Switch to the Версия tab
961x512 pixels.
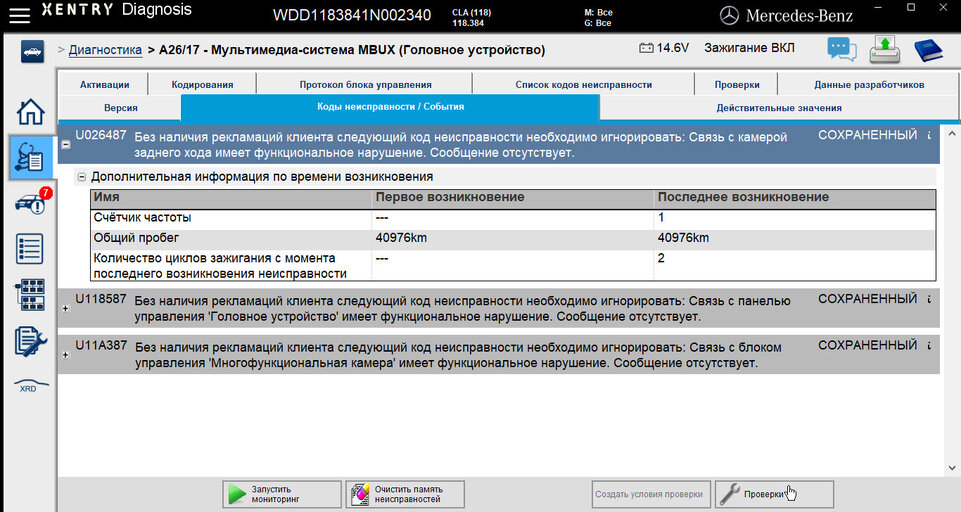121,108
